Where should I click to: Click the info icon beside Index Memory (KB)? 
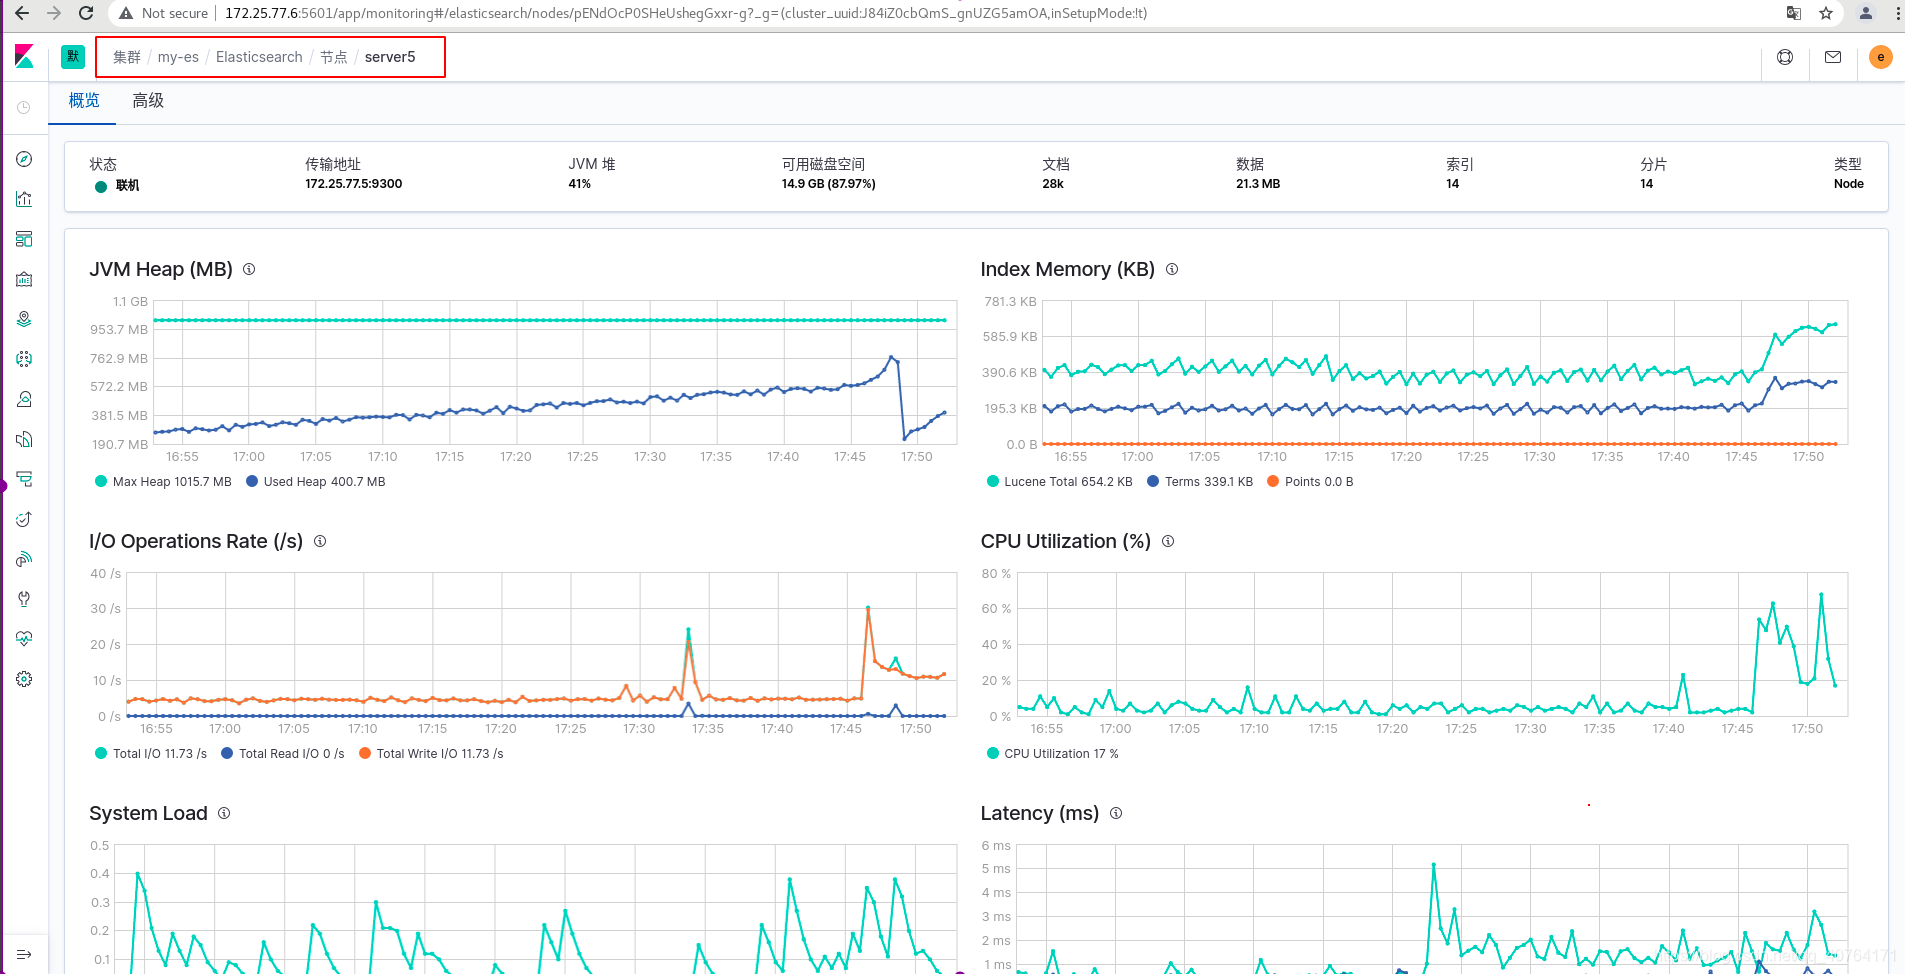[x=1172, y=269]
